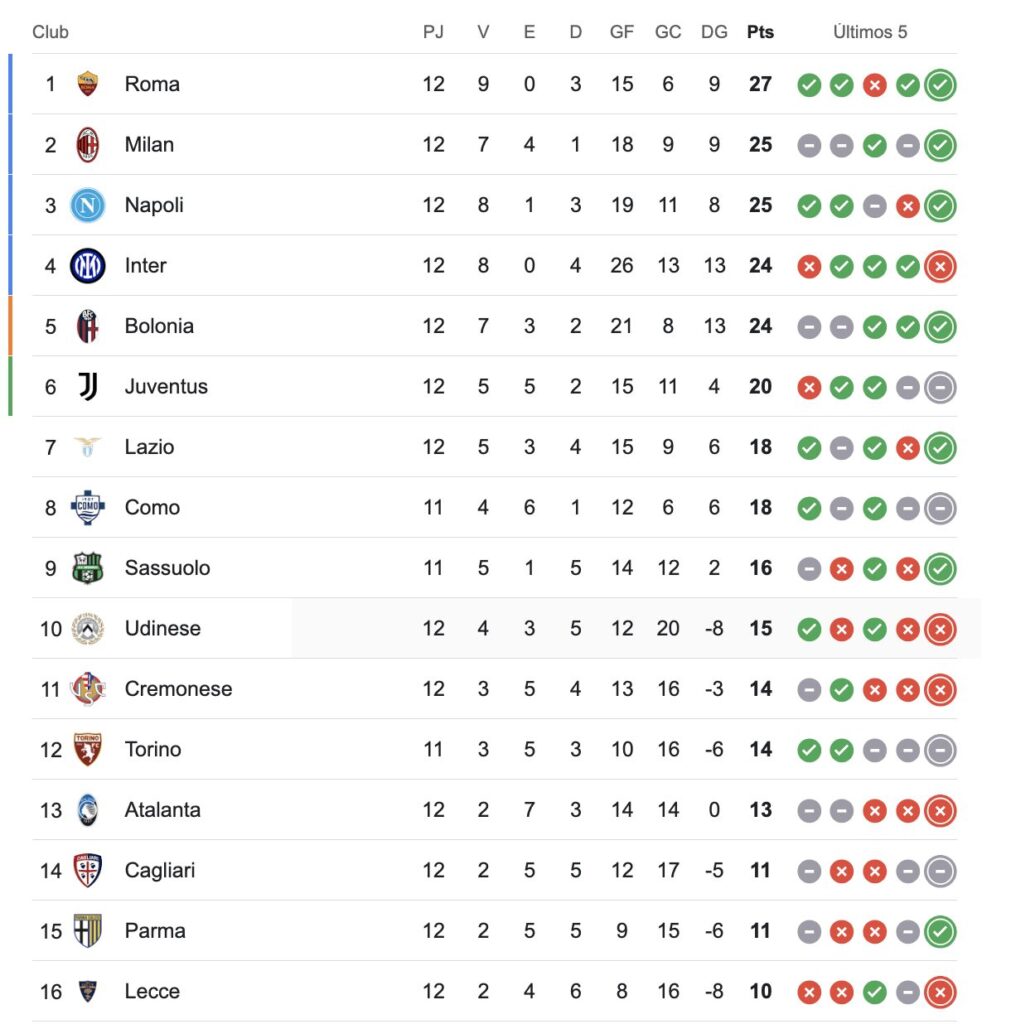Click the Milan club crest

coord(88,145)
